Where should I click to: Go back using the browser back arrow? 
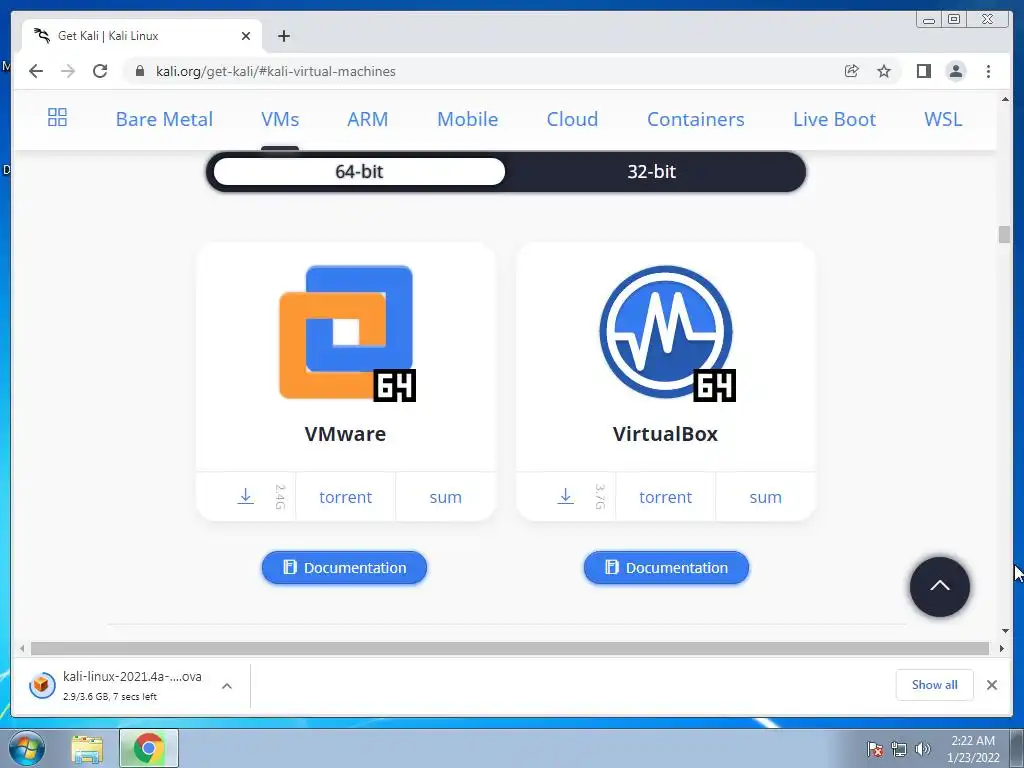point(36,71)
